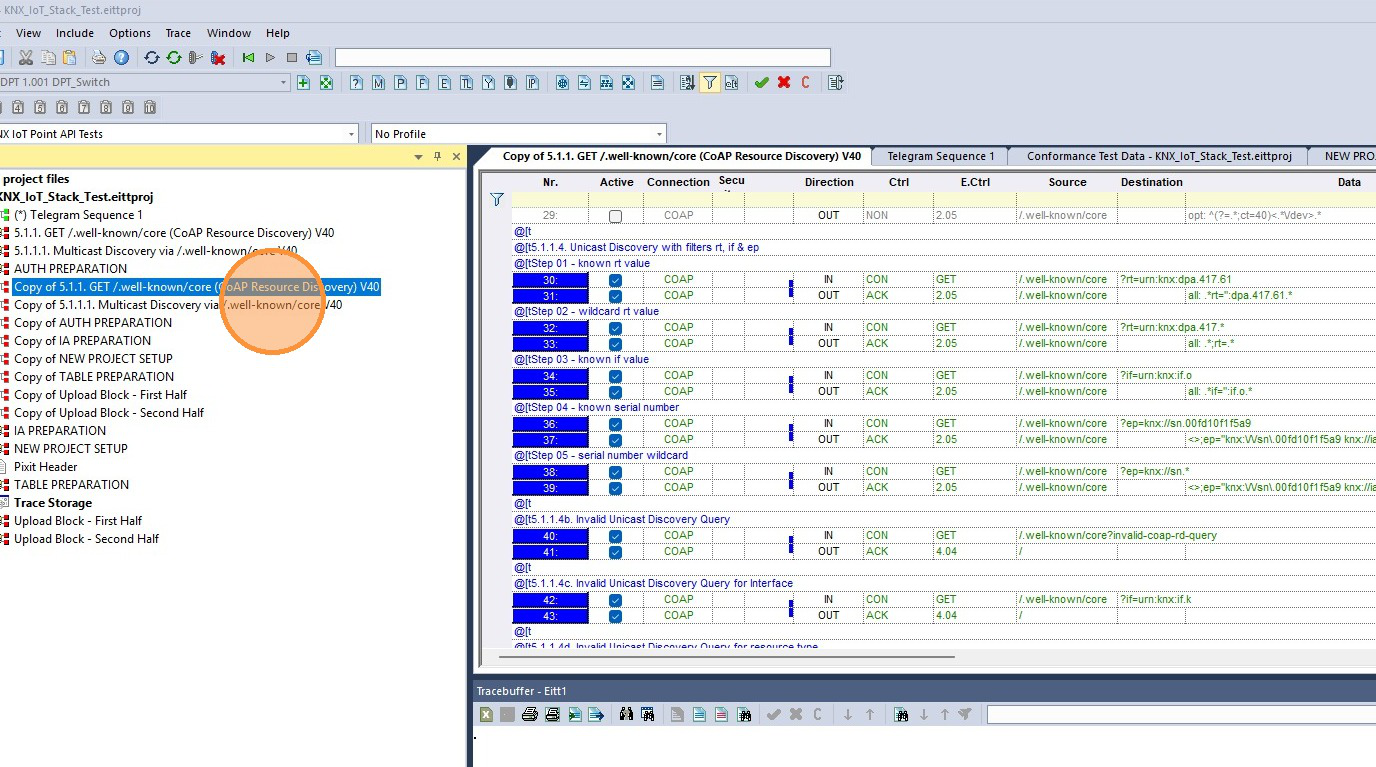Uncheck the Active checkbox for row 30

(x=615, y=280)
